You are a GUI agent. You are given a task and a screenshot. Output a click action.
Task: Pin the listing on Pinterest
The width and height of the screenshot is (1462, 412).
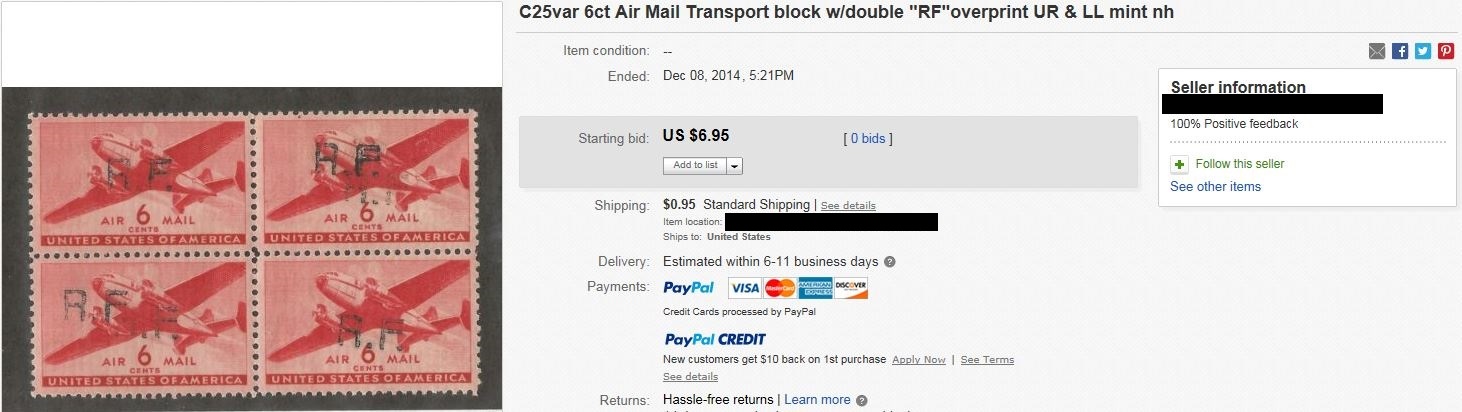(x=1446, y=51)
